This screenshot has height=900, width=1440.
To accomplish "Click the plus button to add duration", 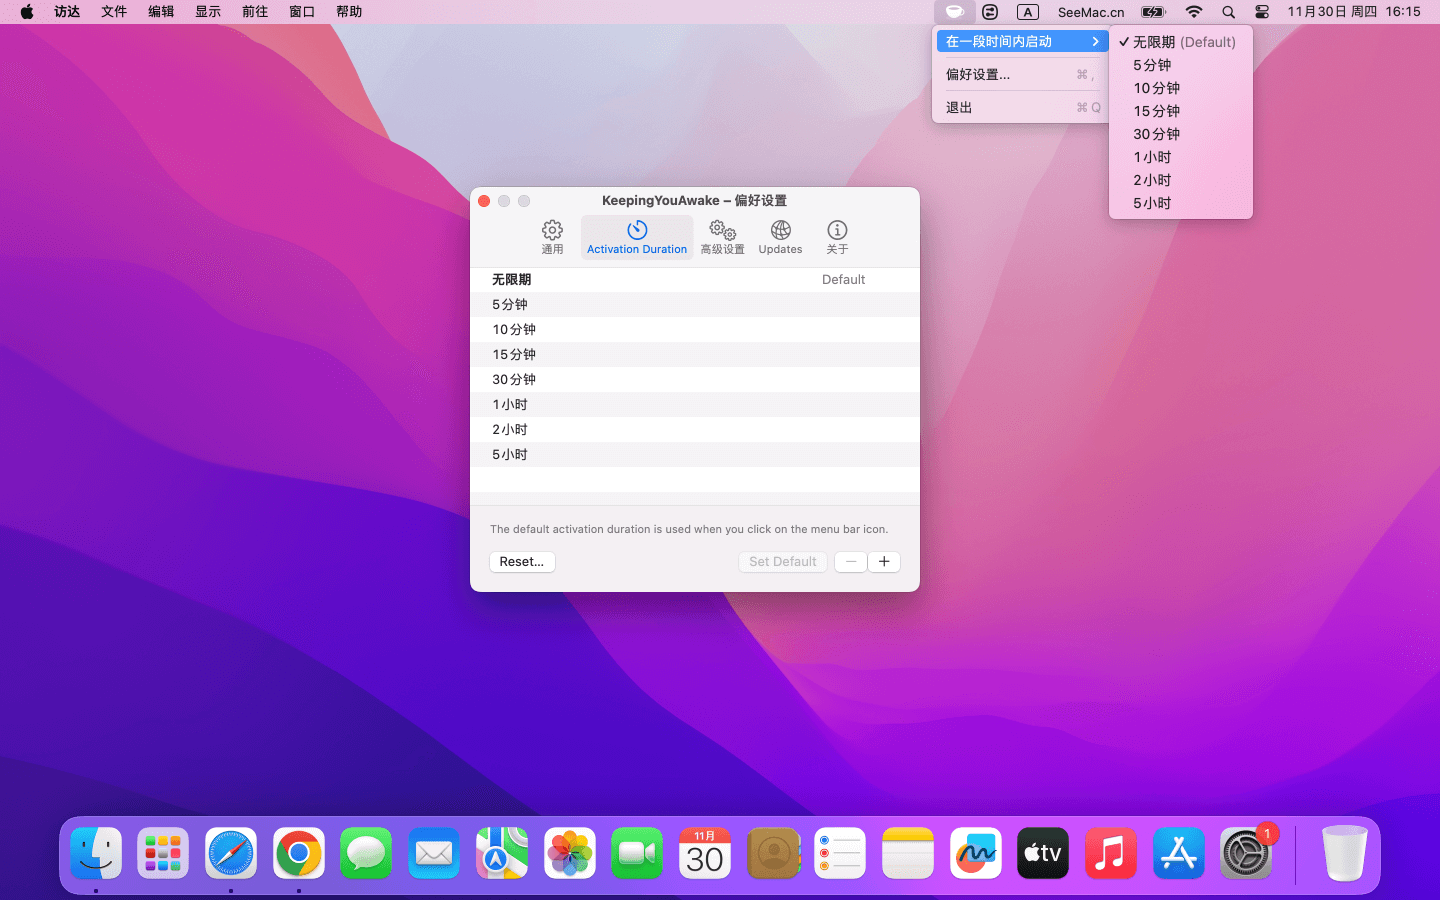I will pyautogui.click(x=884, y=562).
